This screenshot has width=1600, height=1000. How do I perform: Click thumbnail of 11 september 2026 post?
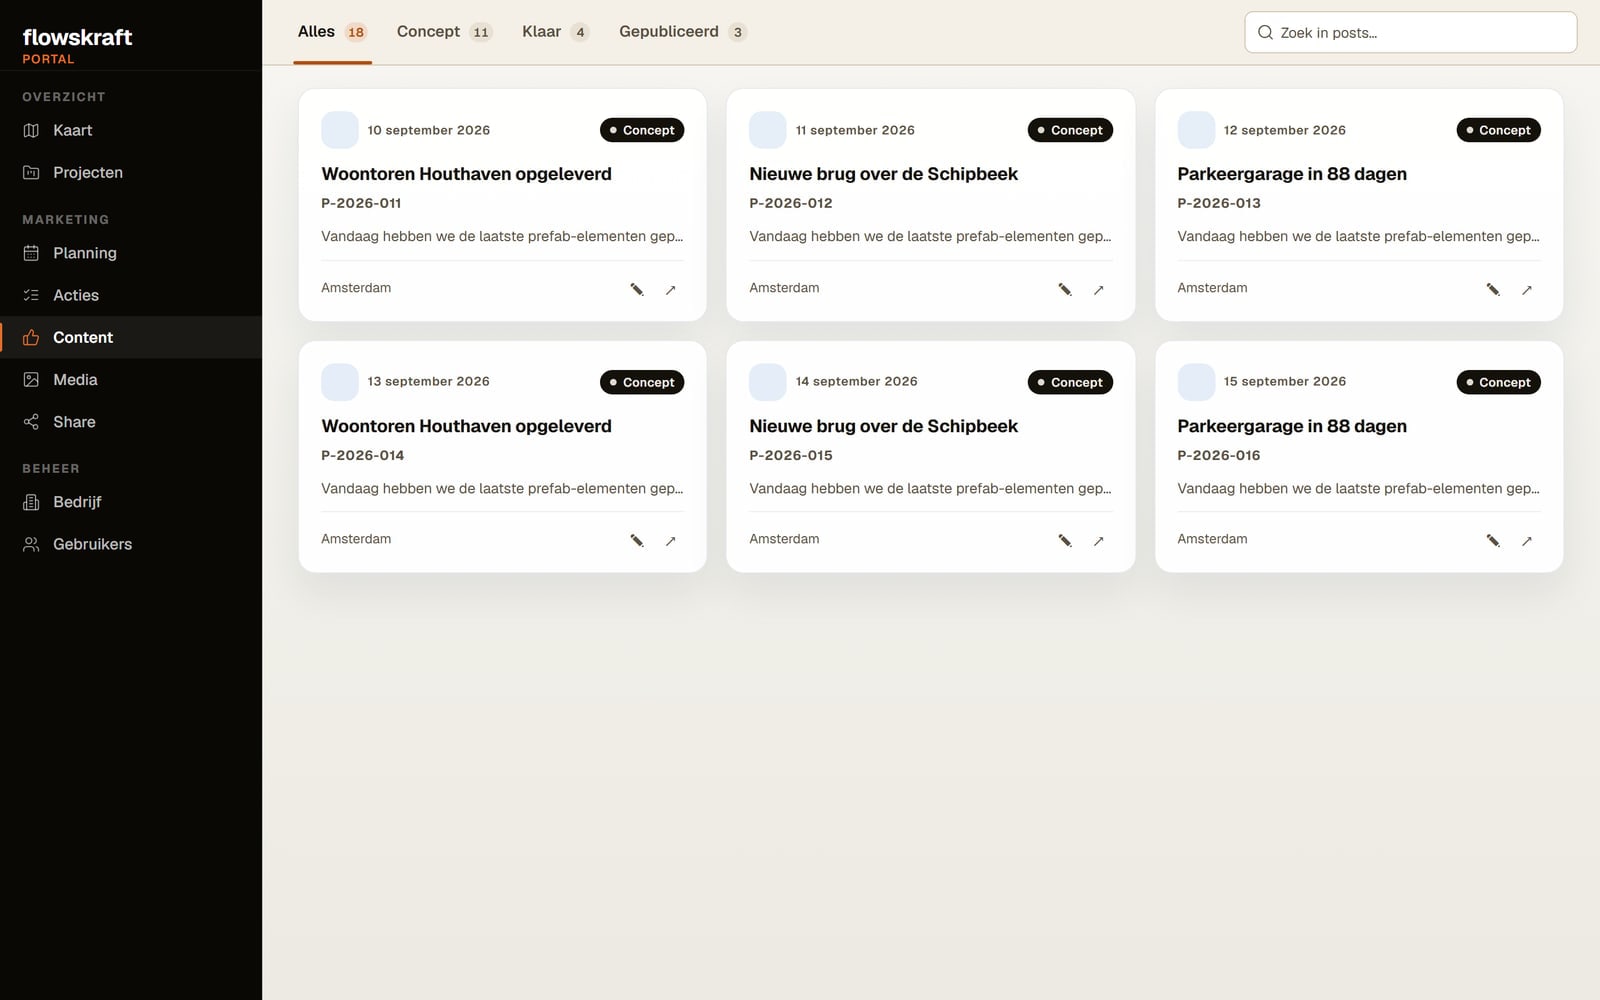pyautogui.click(x=768, y=130)
